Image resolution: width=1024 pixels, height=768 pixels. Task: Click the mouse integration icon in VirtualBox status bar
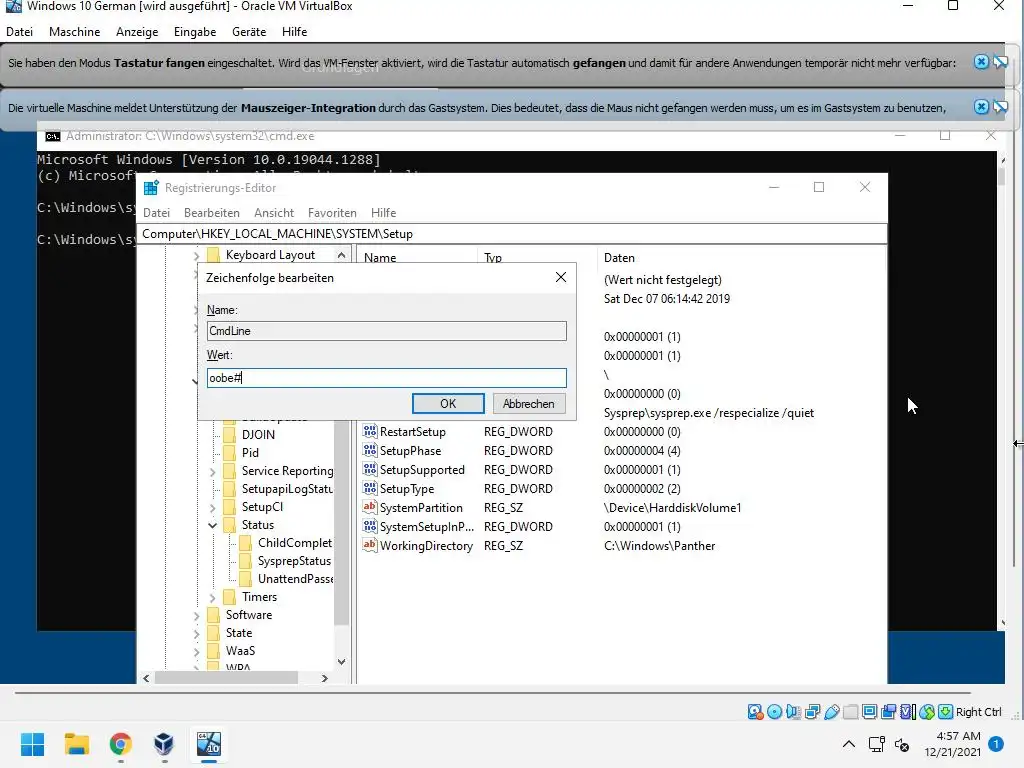[x=927, y=712]
